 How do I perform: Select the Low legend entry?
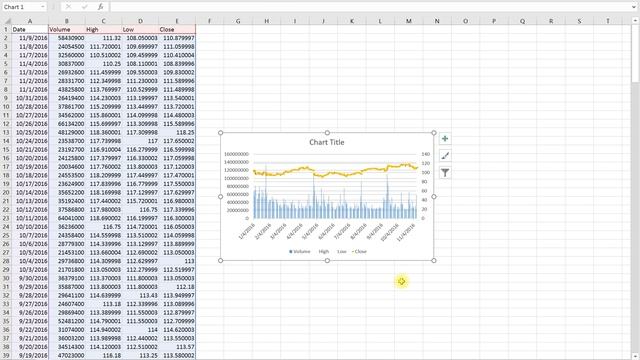[341, 251]
